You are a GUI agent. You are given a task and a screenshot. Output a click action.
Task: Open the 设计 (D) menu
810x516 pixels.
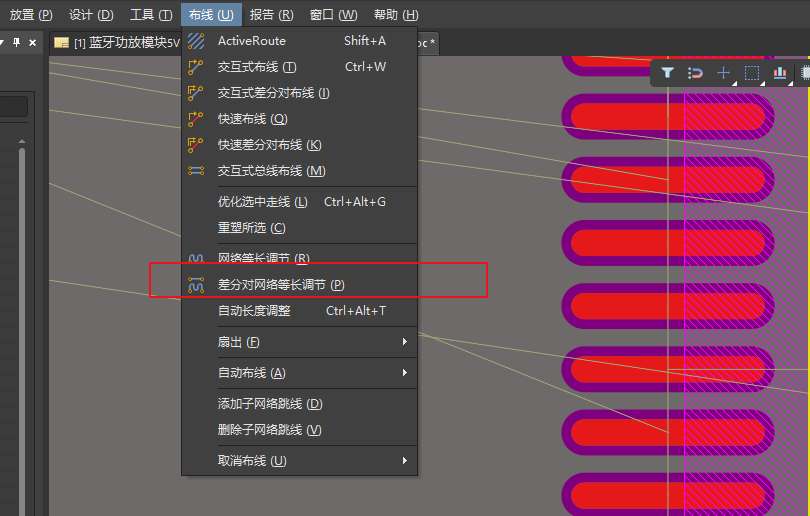click(91, 14)
